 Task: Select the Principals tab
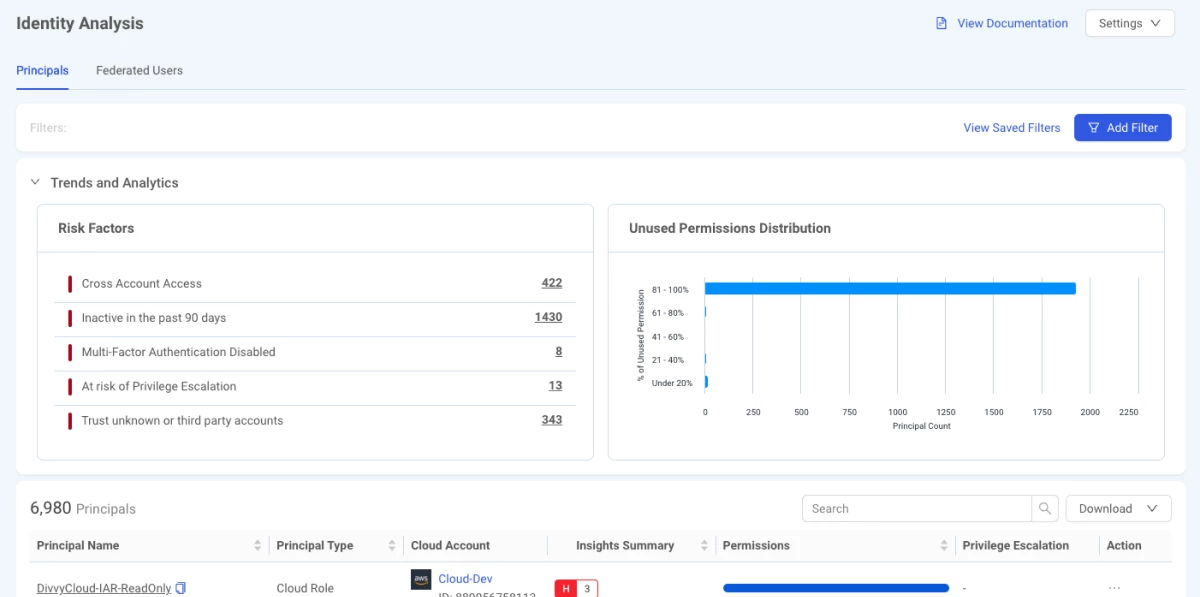coord(42,71)
